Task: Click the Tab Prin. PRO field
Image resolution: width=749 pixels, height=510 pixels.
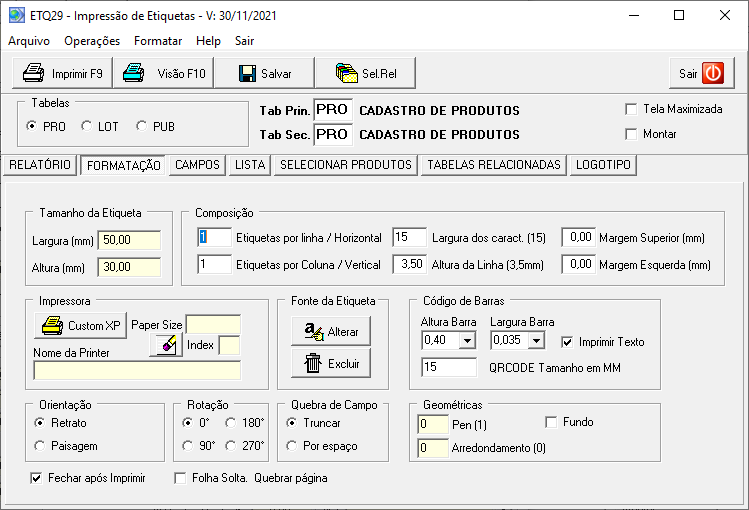Action: pyautogui.click(x=333, y=110)
